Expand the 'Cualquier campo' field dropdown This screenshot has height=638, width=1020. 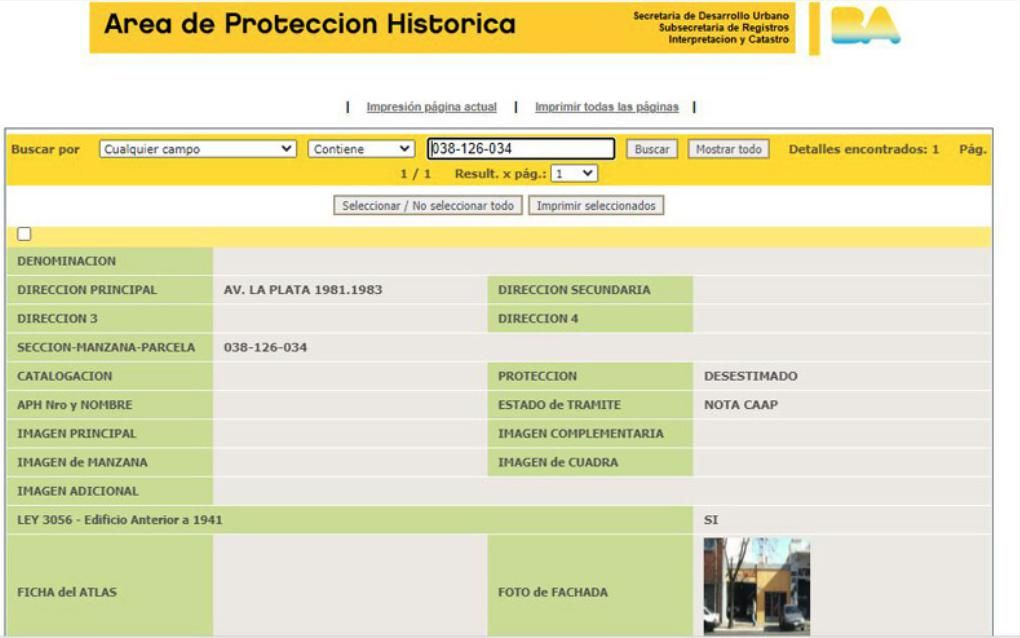coord(198,149)
